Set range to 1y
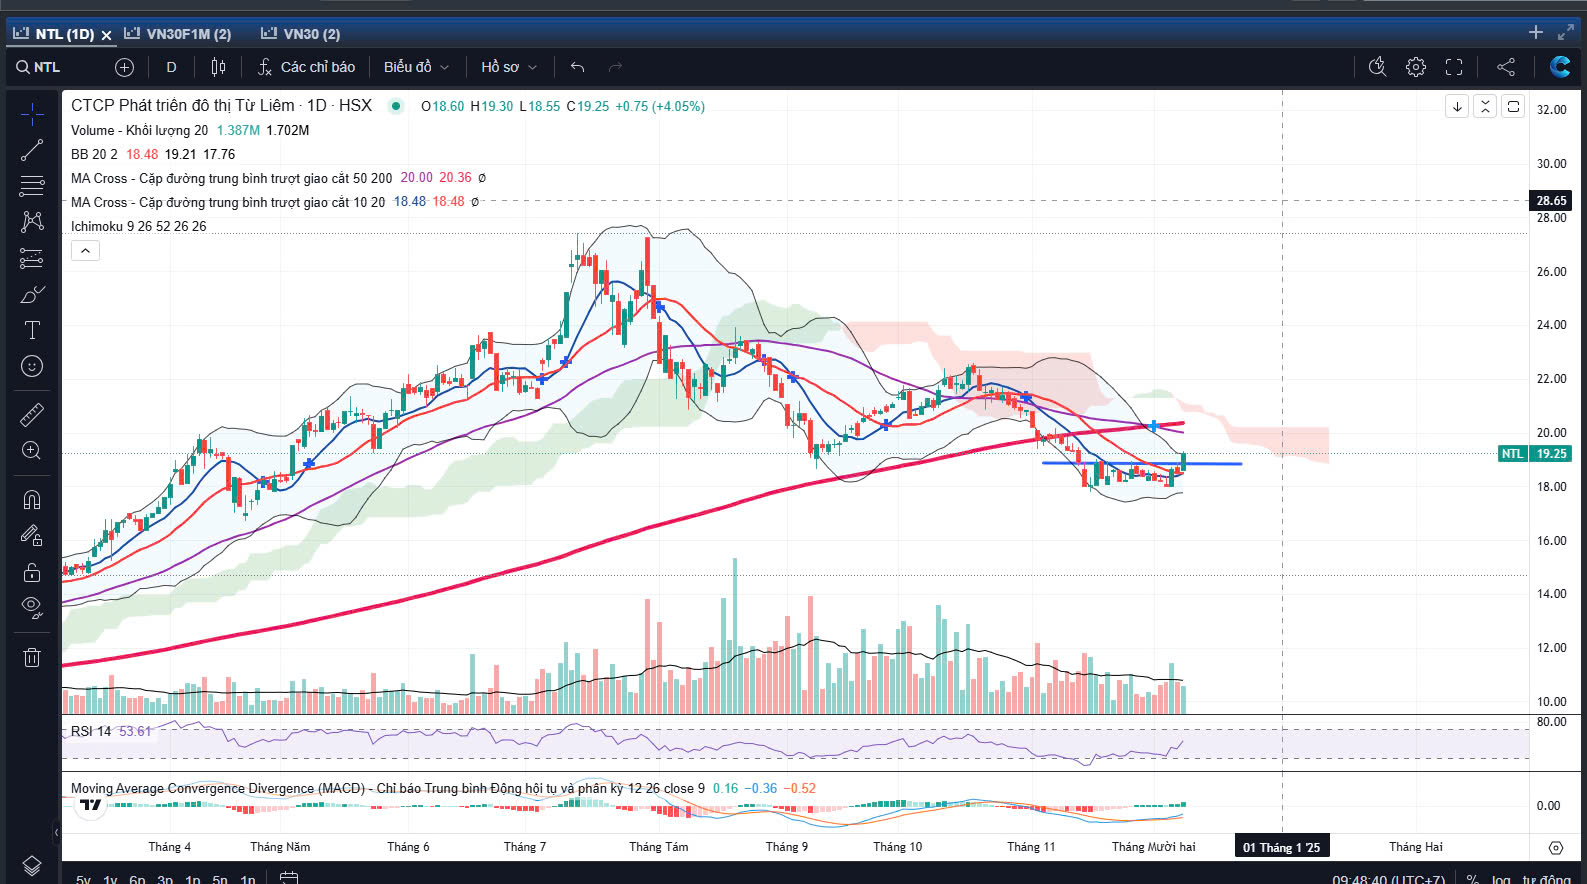Viewport: 1587px width, 884px height. 110,880
